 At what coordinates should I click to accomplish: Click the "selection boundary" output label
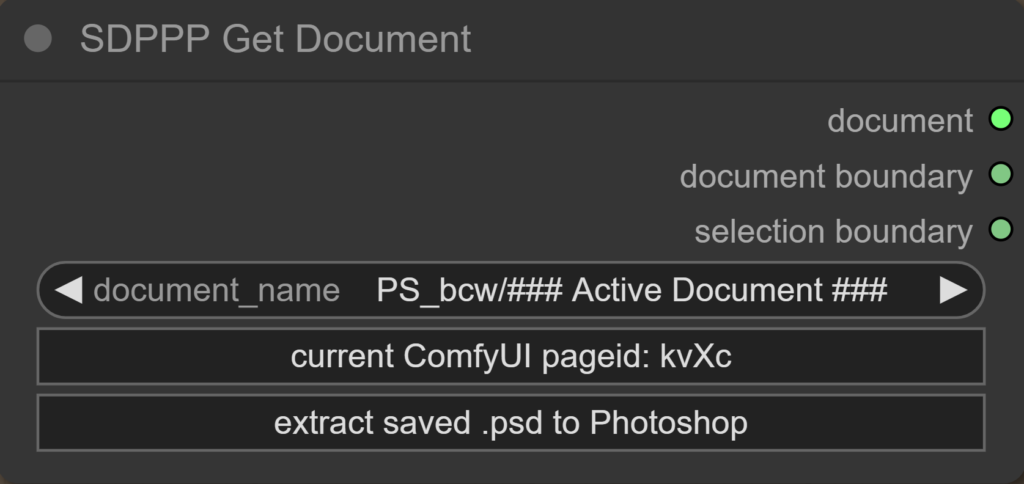pyautogui.click(x=832, y=232)
